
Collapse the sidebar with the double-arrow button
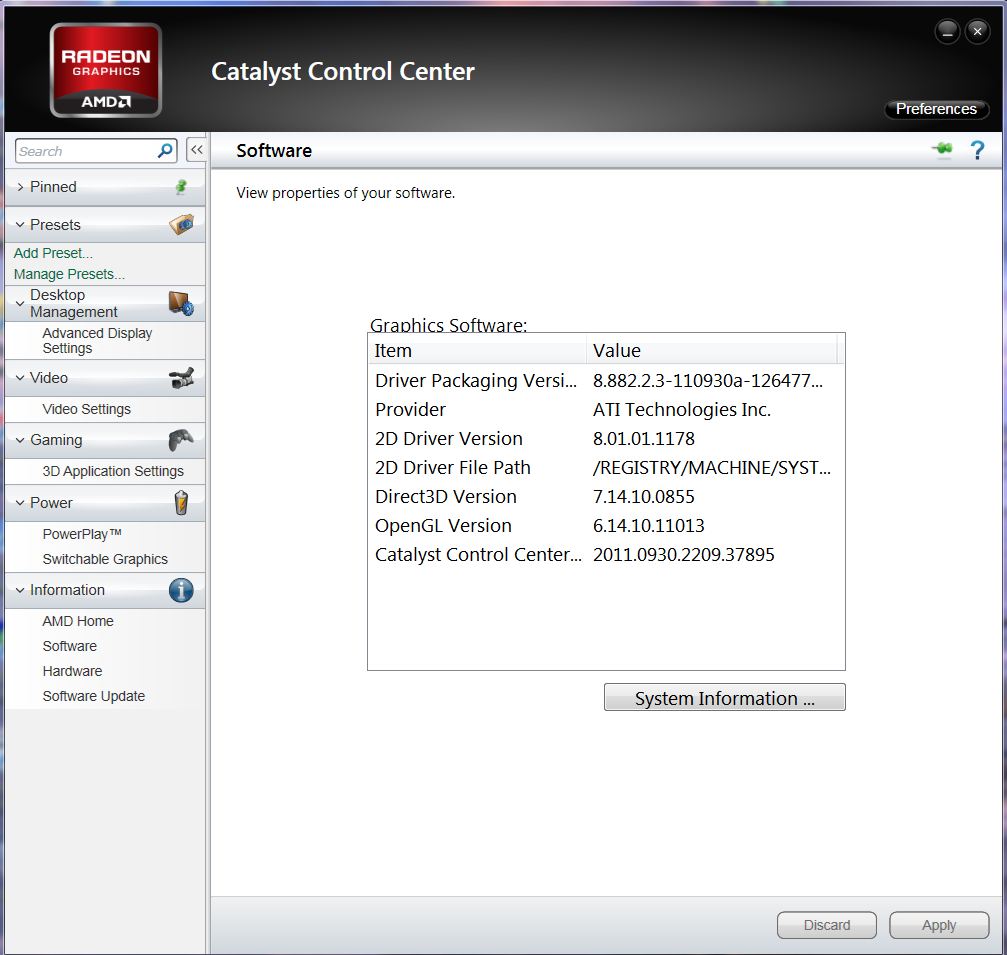(x=197, y=150)
